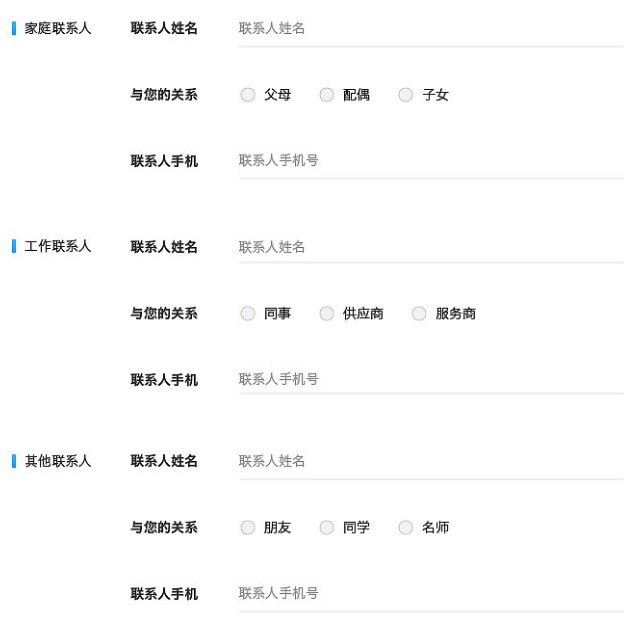The height and width of the screenshot is (625, 624).
Task: Choose 配偶 as the family relationship
Action: (326, 95)
